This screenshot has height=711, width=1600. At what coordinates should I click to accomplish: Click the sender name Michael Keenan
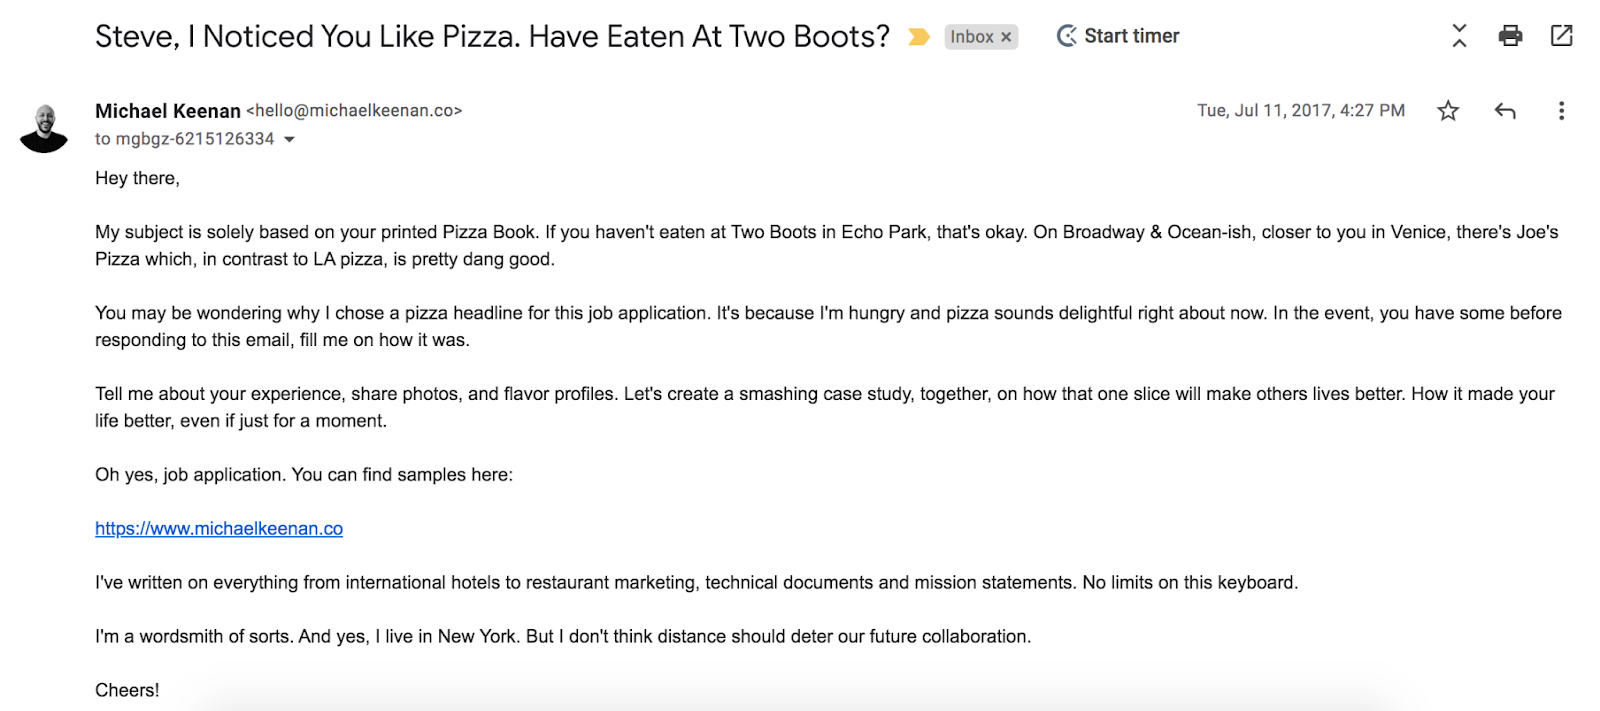(168, 111)
